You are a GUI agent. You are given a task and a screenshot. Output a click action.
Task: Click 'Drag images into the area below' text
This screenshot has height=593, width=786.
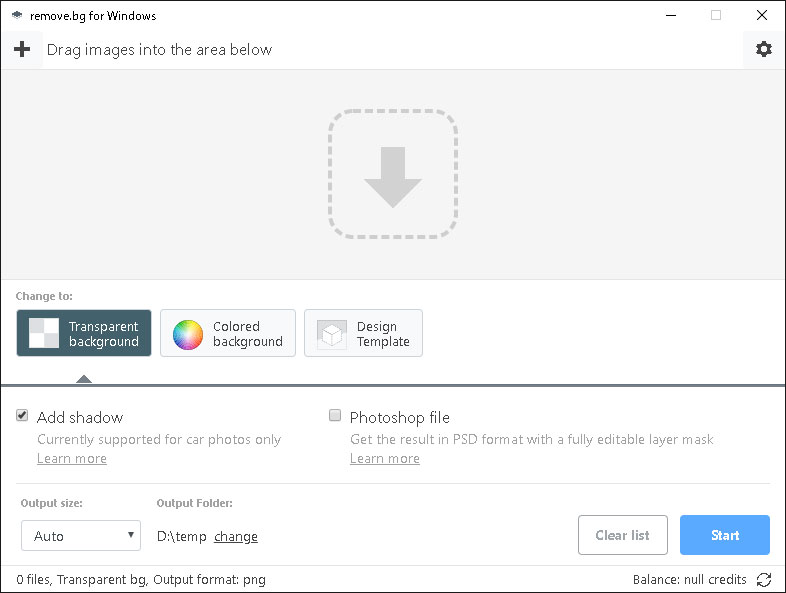(x=159, y=50)
